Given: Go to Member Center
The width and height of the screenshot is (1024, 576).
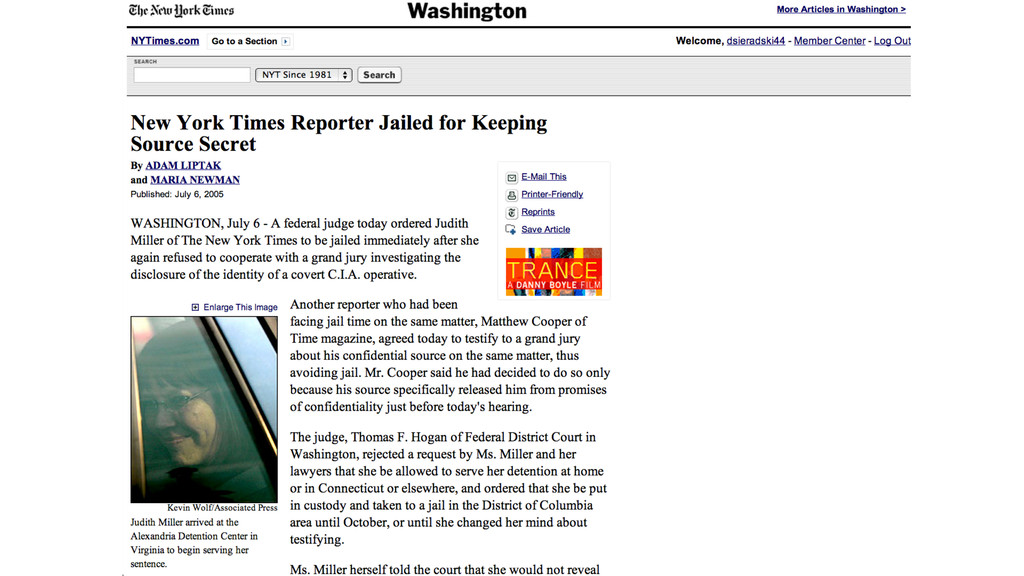Looking at the screenshot, I should point(829,40).
